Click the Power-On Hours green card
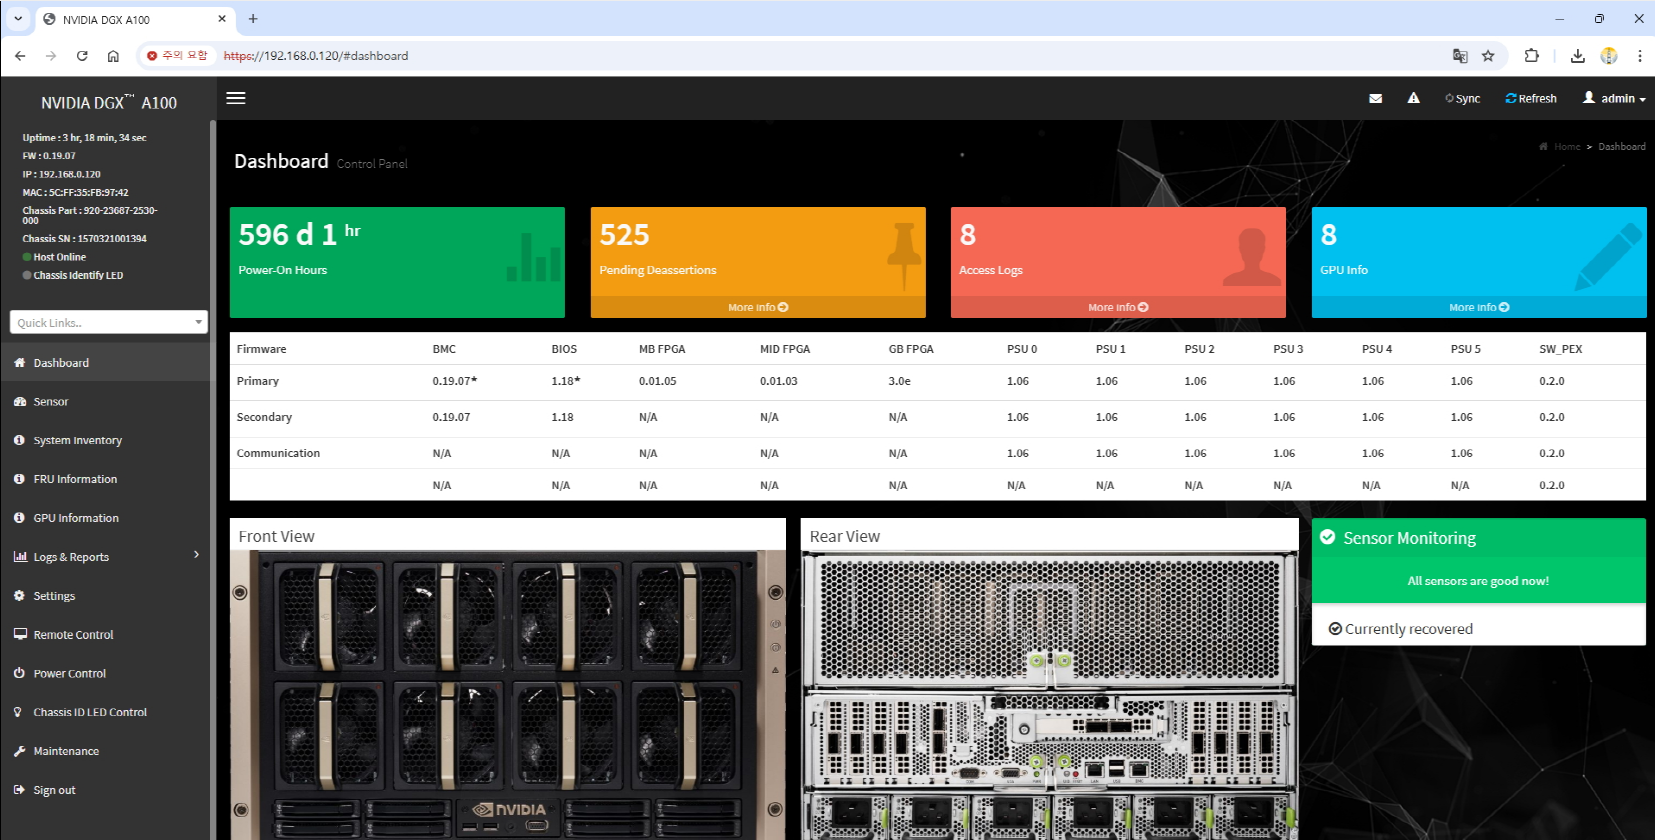The width and height of the screenshot is (1655, 840). pyautogui.click(x=397, y=262)
